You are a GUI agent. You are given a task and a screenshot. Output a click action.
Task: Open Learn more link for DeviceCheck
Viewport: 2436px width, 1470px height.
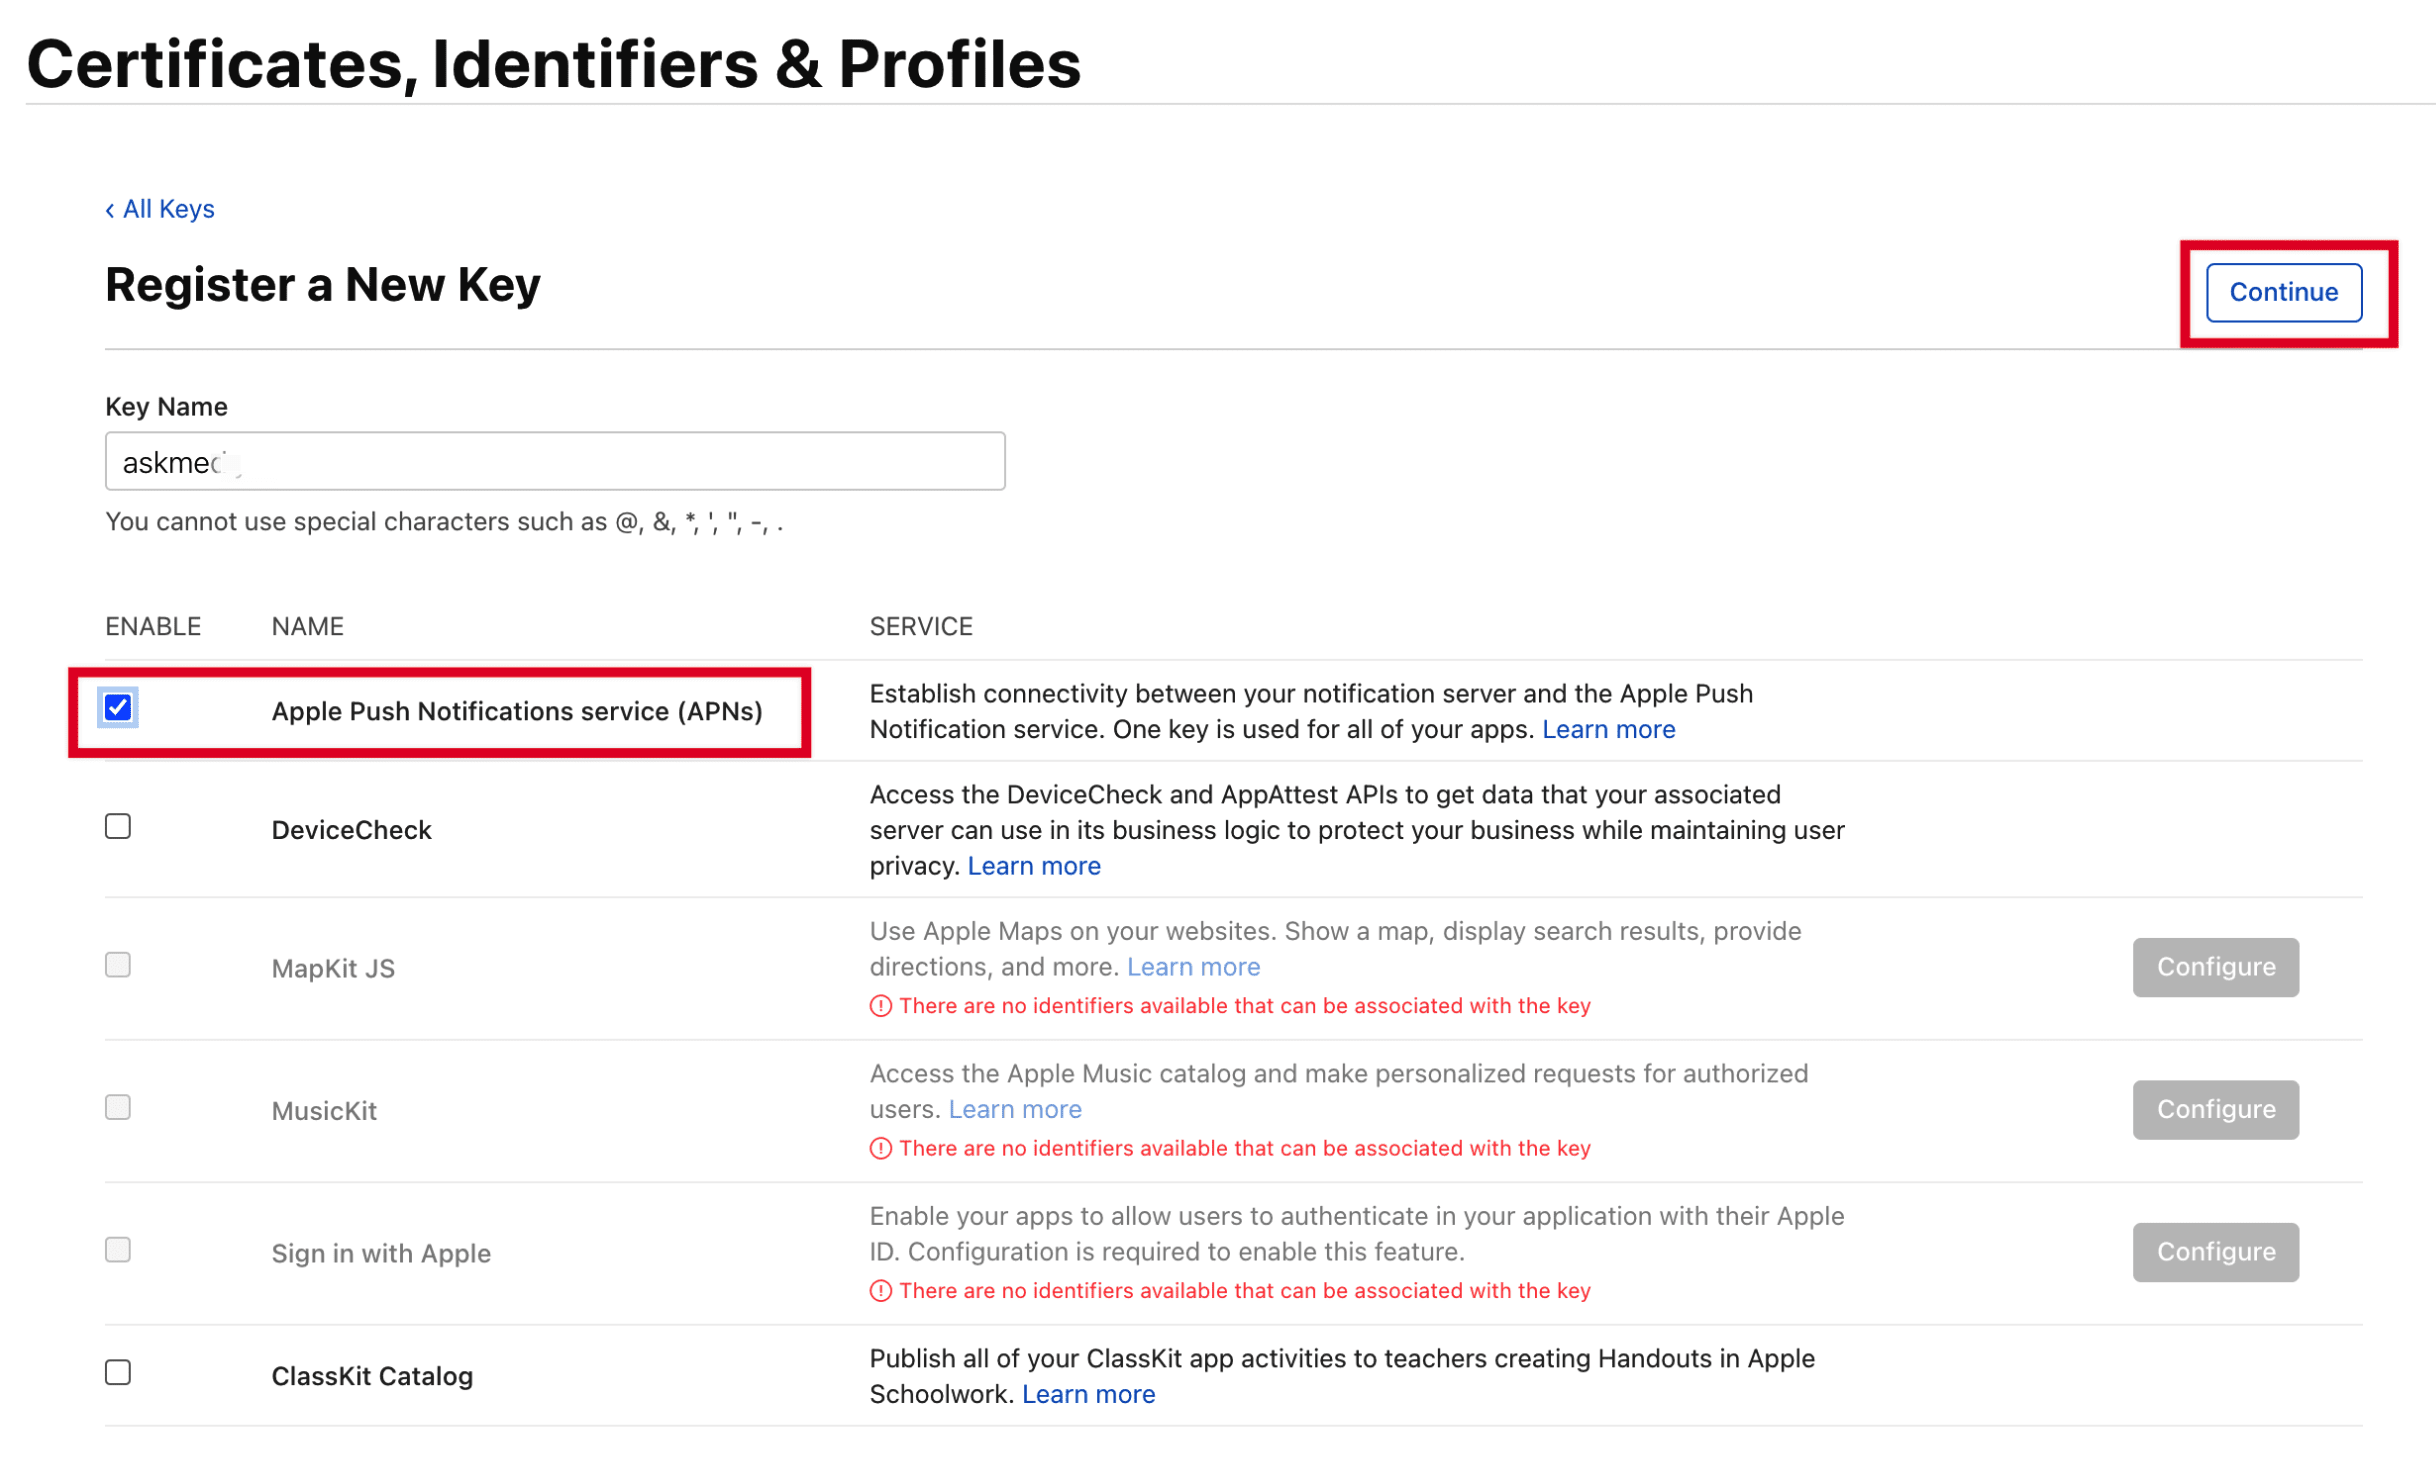[1034, 866]
